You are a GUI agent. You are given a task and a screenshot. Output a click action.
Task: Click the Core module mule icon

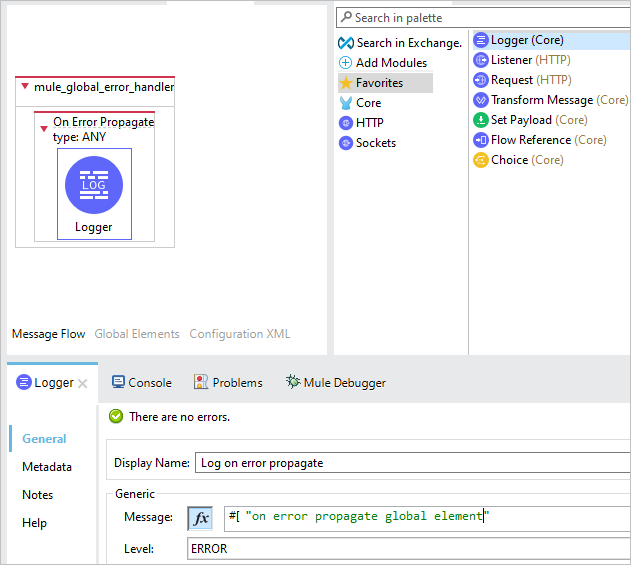(x=346, y=103)
